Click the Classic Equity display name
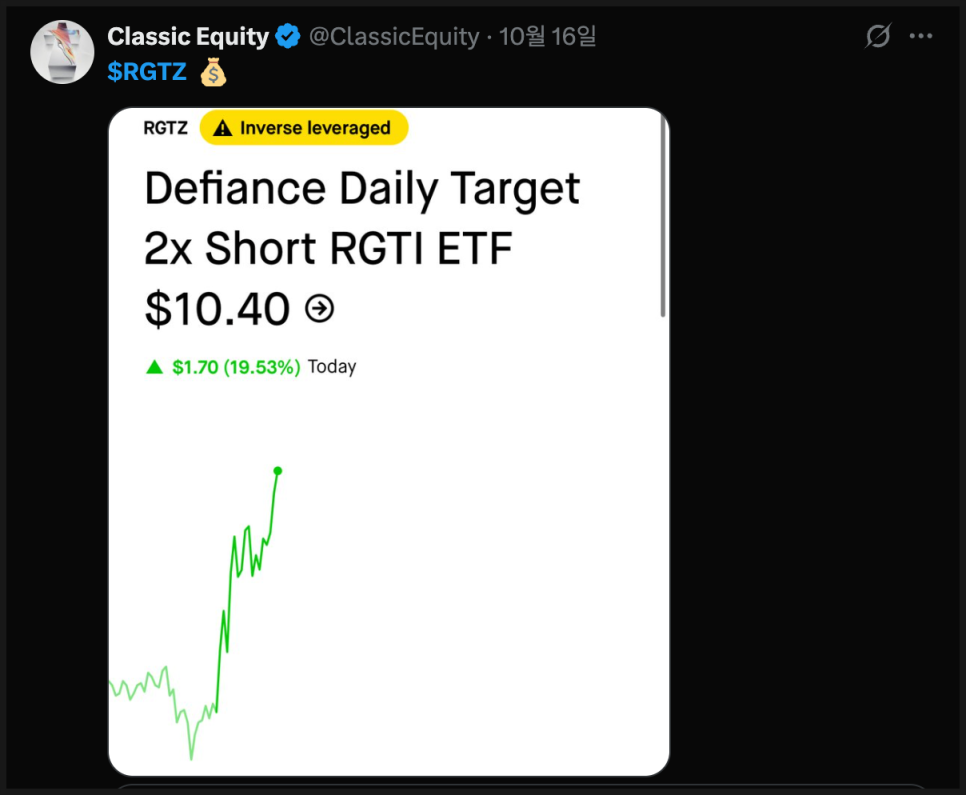This screenshot has width=966, height=795. pos(188,37)
